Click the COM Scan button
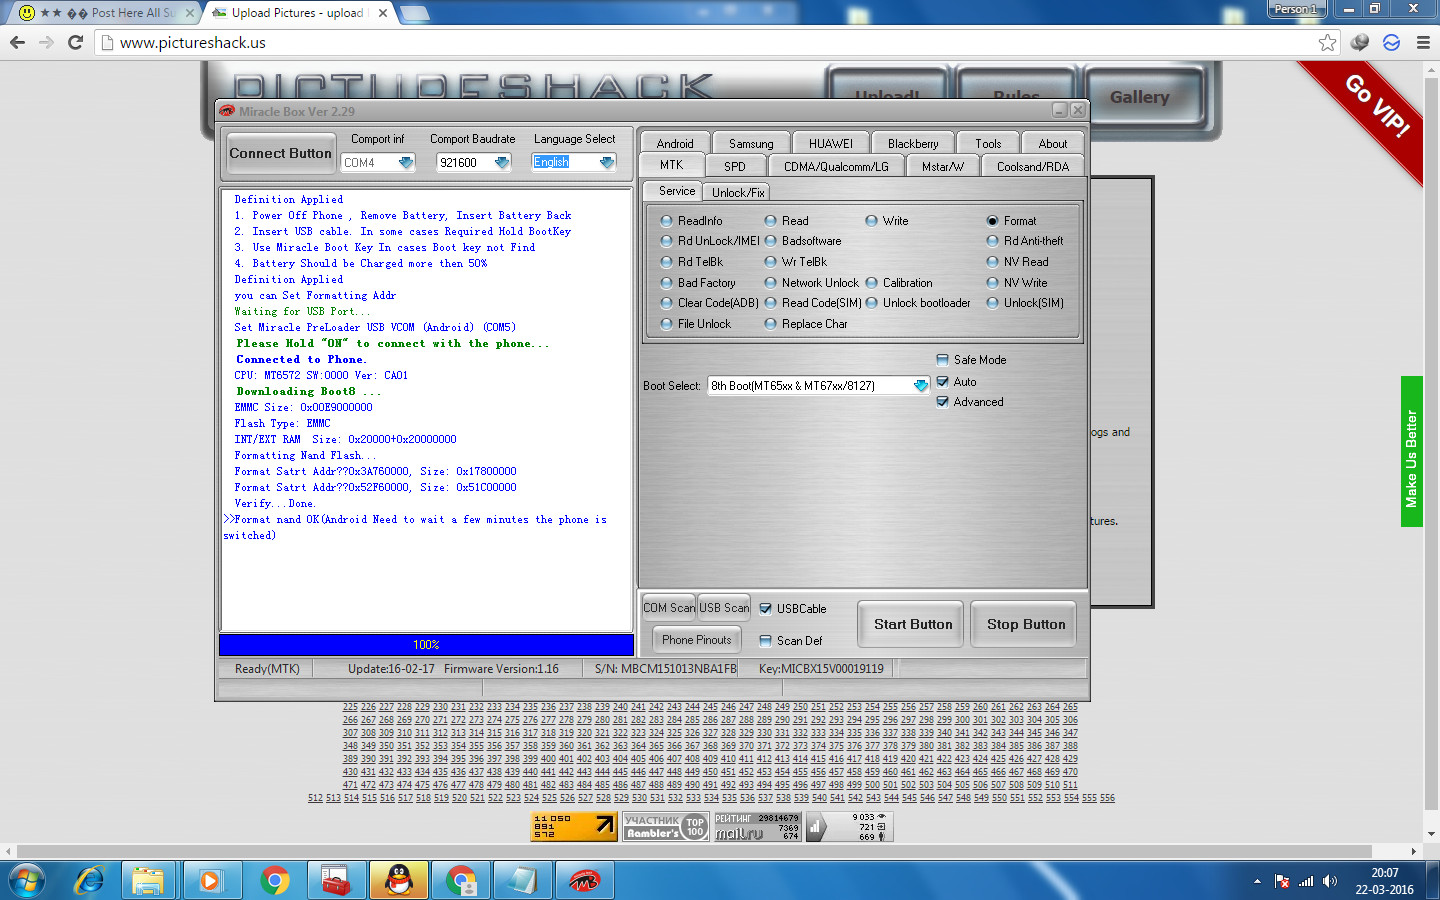This screenshot has height=900, width=1440. click(x=669, y=608)
